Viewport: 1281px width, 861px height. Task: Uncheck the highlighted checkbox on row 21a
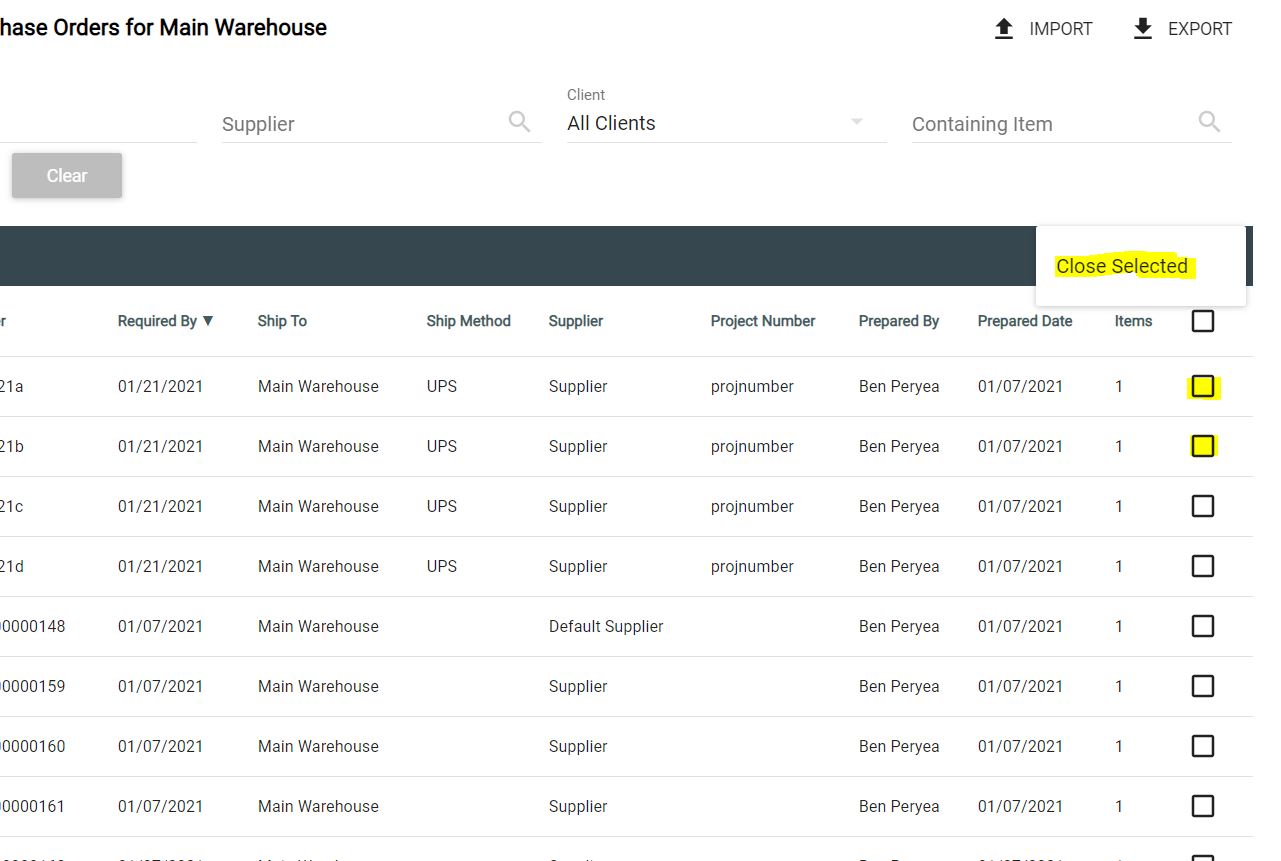[x=1202, y=386]
